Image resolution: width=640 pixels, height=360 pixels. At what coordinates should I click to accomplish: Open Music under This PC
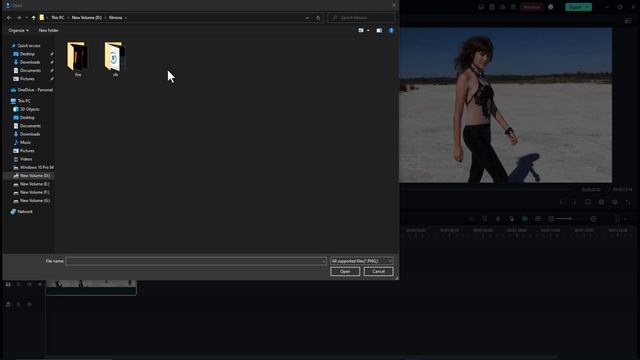[25, 142]
